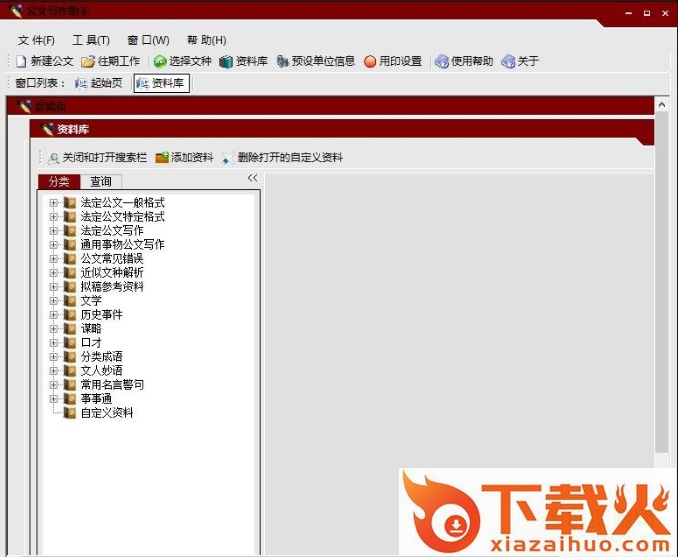Toggle search bar with 关闭和打开搜索栏

(x=54, y=157)
